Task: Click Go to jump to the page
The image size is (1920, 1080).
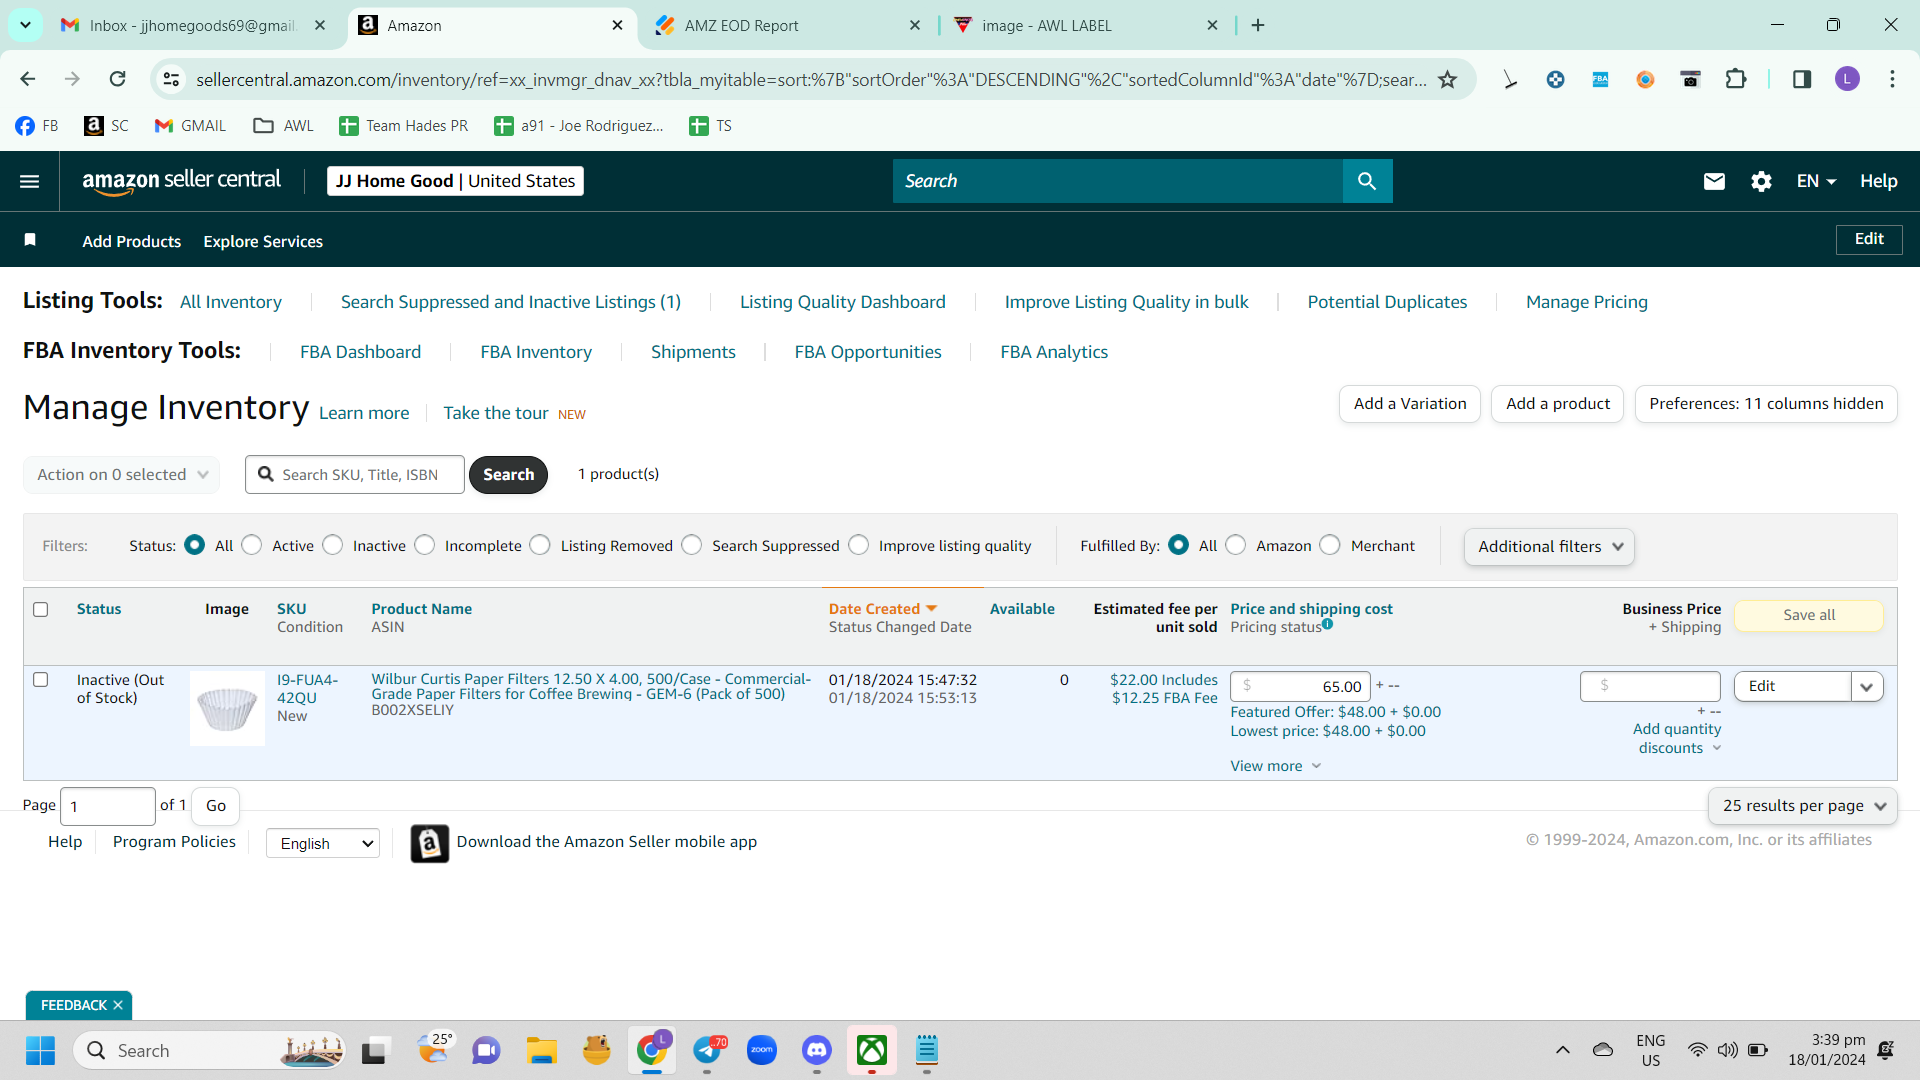Action: pos(216,806)
